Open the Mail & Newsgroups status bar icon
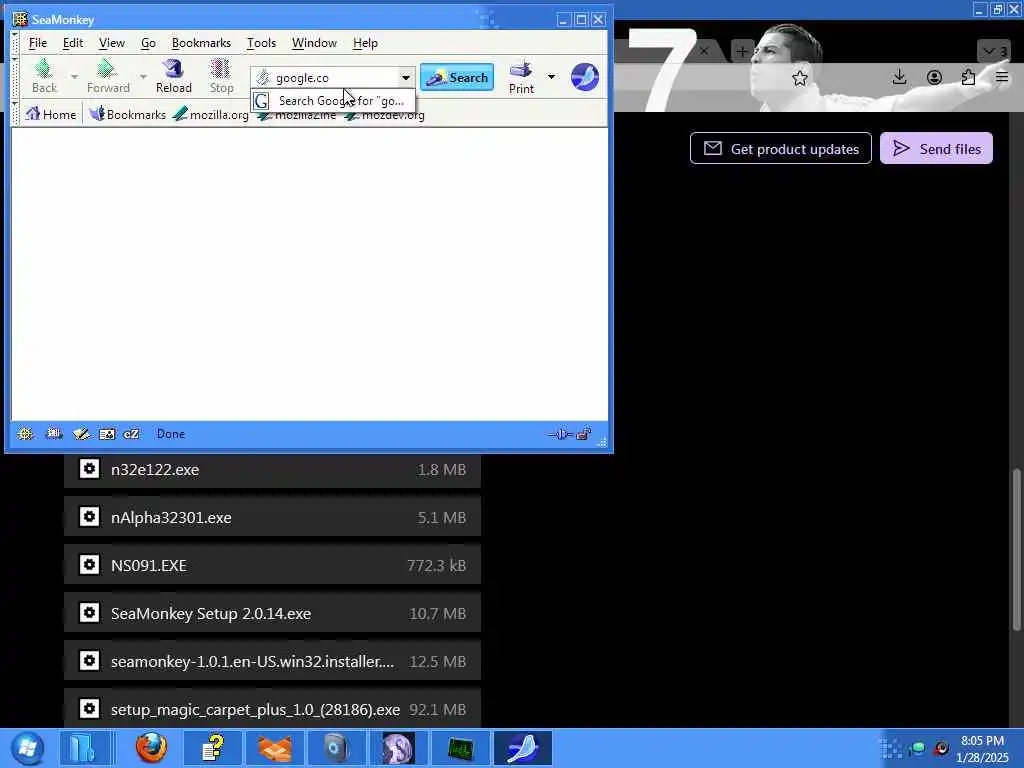The height and width of the screenshot is (768, 1024). pyautogui.click(x=54, y=434)
